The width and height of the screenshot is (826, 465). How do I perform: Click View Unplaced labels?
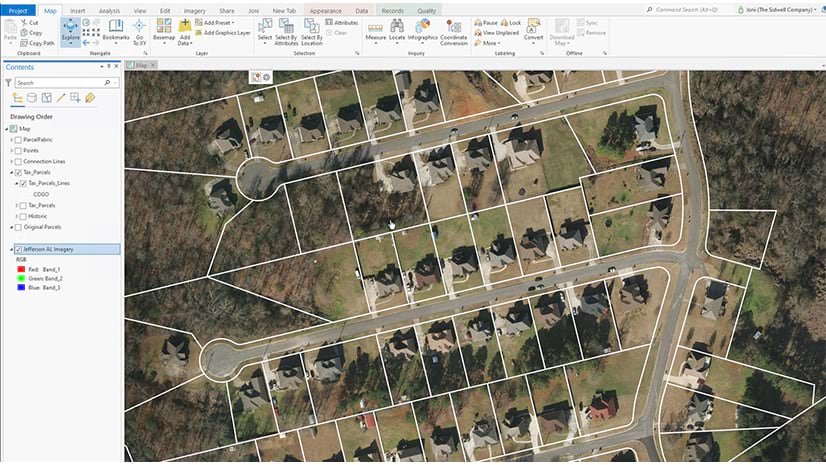(497, 33)
